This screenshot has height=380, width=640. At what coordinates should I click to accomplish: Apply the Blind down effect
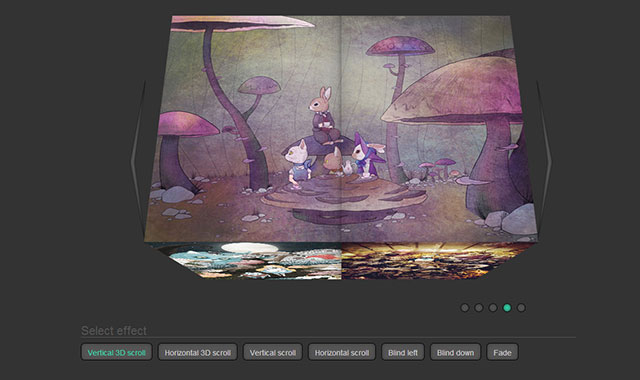click(456, 352)
